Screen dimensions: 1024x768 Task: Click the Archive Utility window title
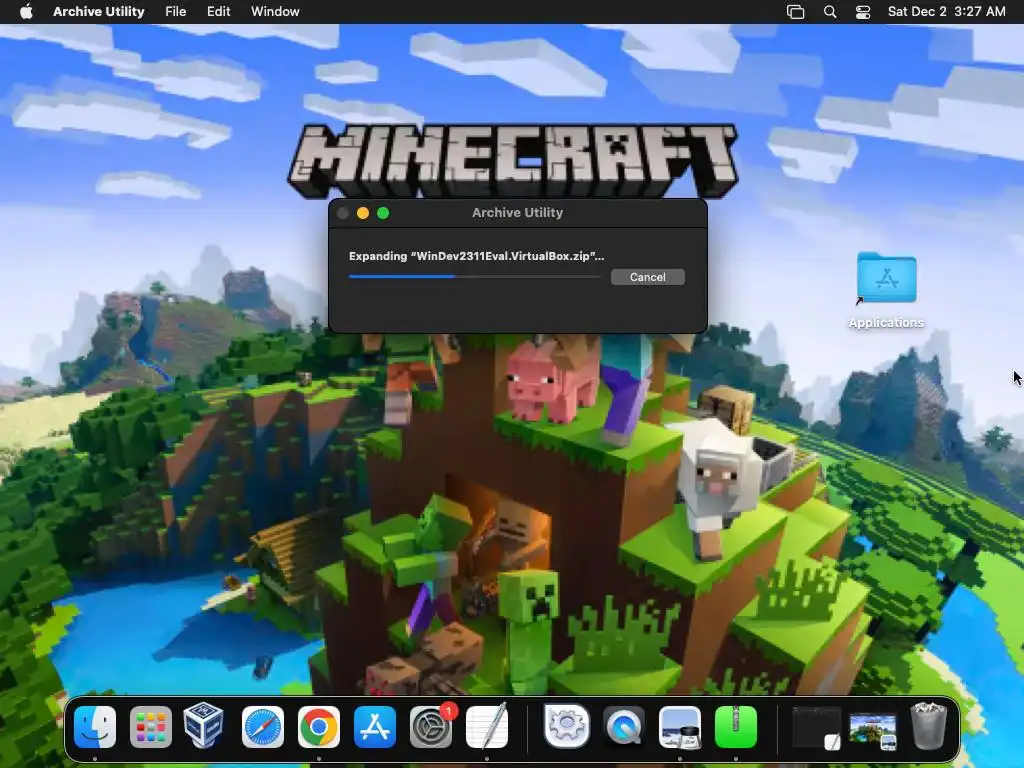517,212
